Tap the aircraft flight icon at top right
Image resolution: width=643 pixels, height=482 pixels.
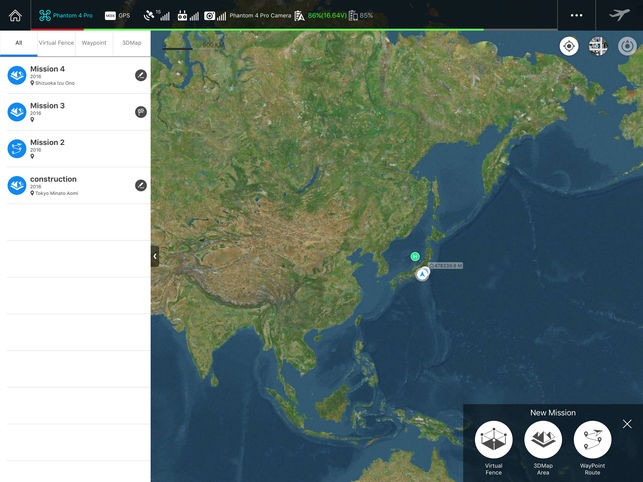(620, 15)
